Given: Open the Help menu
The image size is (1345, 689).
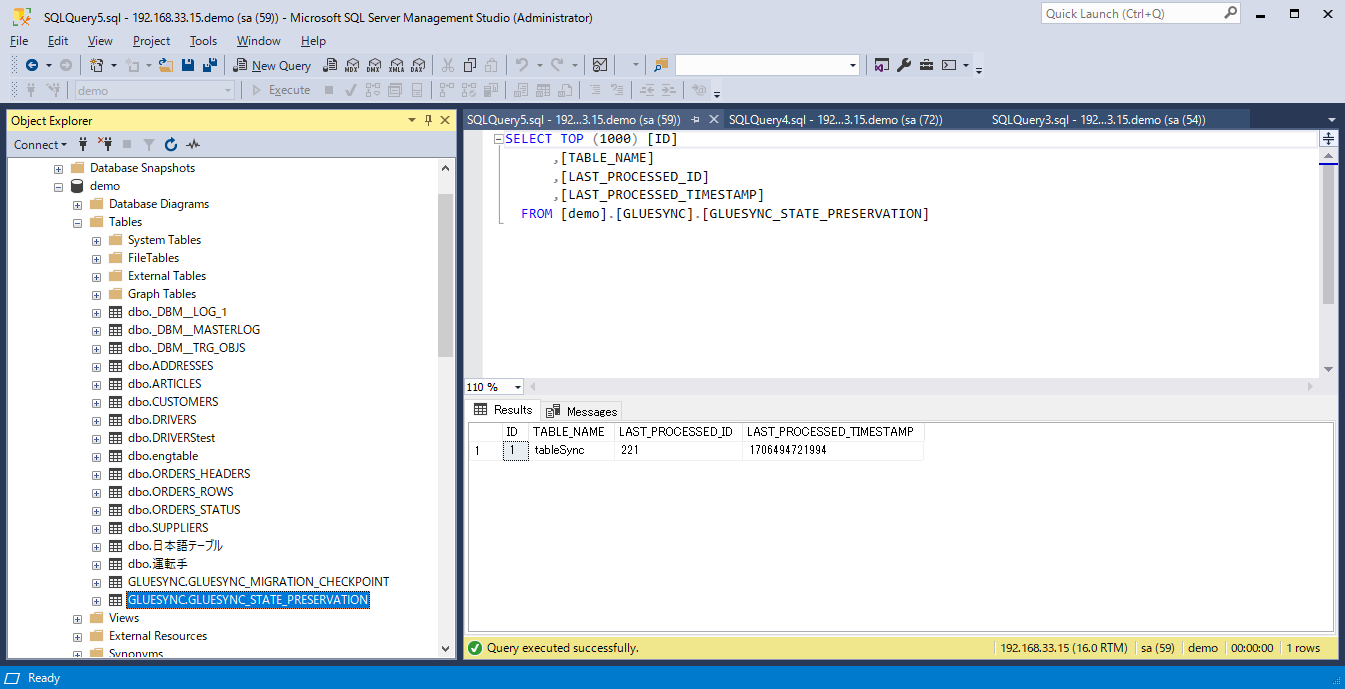Looking at the screenshot, I should click(x=313, y=41).
